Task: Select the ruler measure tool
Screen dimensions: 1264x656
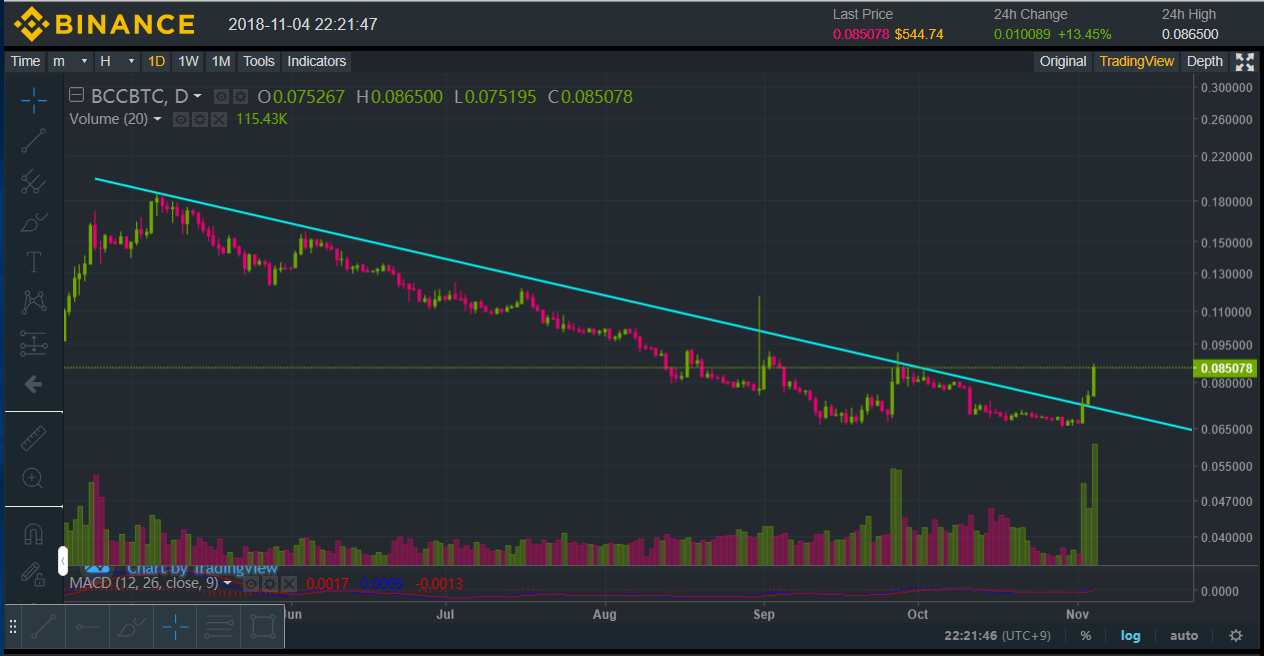Action: click(33, 438)
